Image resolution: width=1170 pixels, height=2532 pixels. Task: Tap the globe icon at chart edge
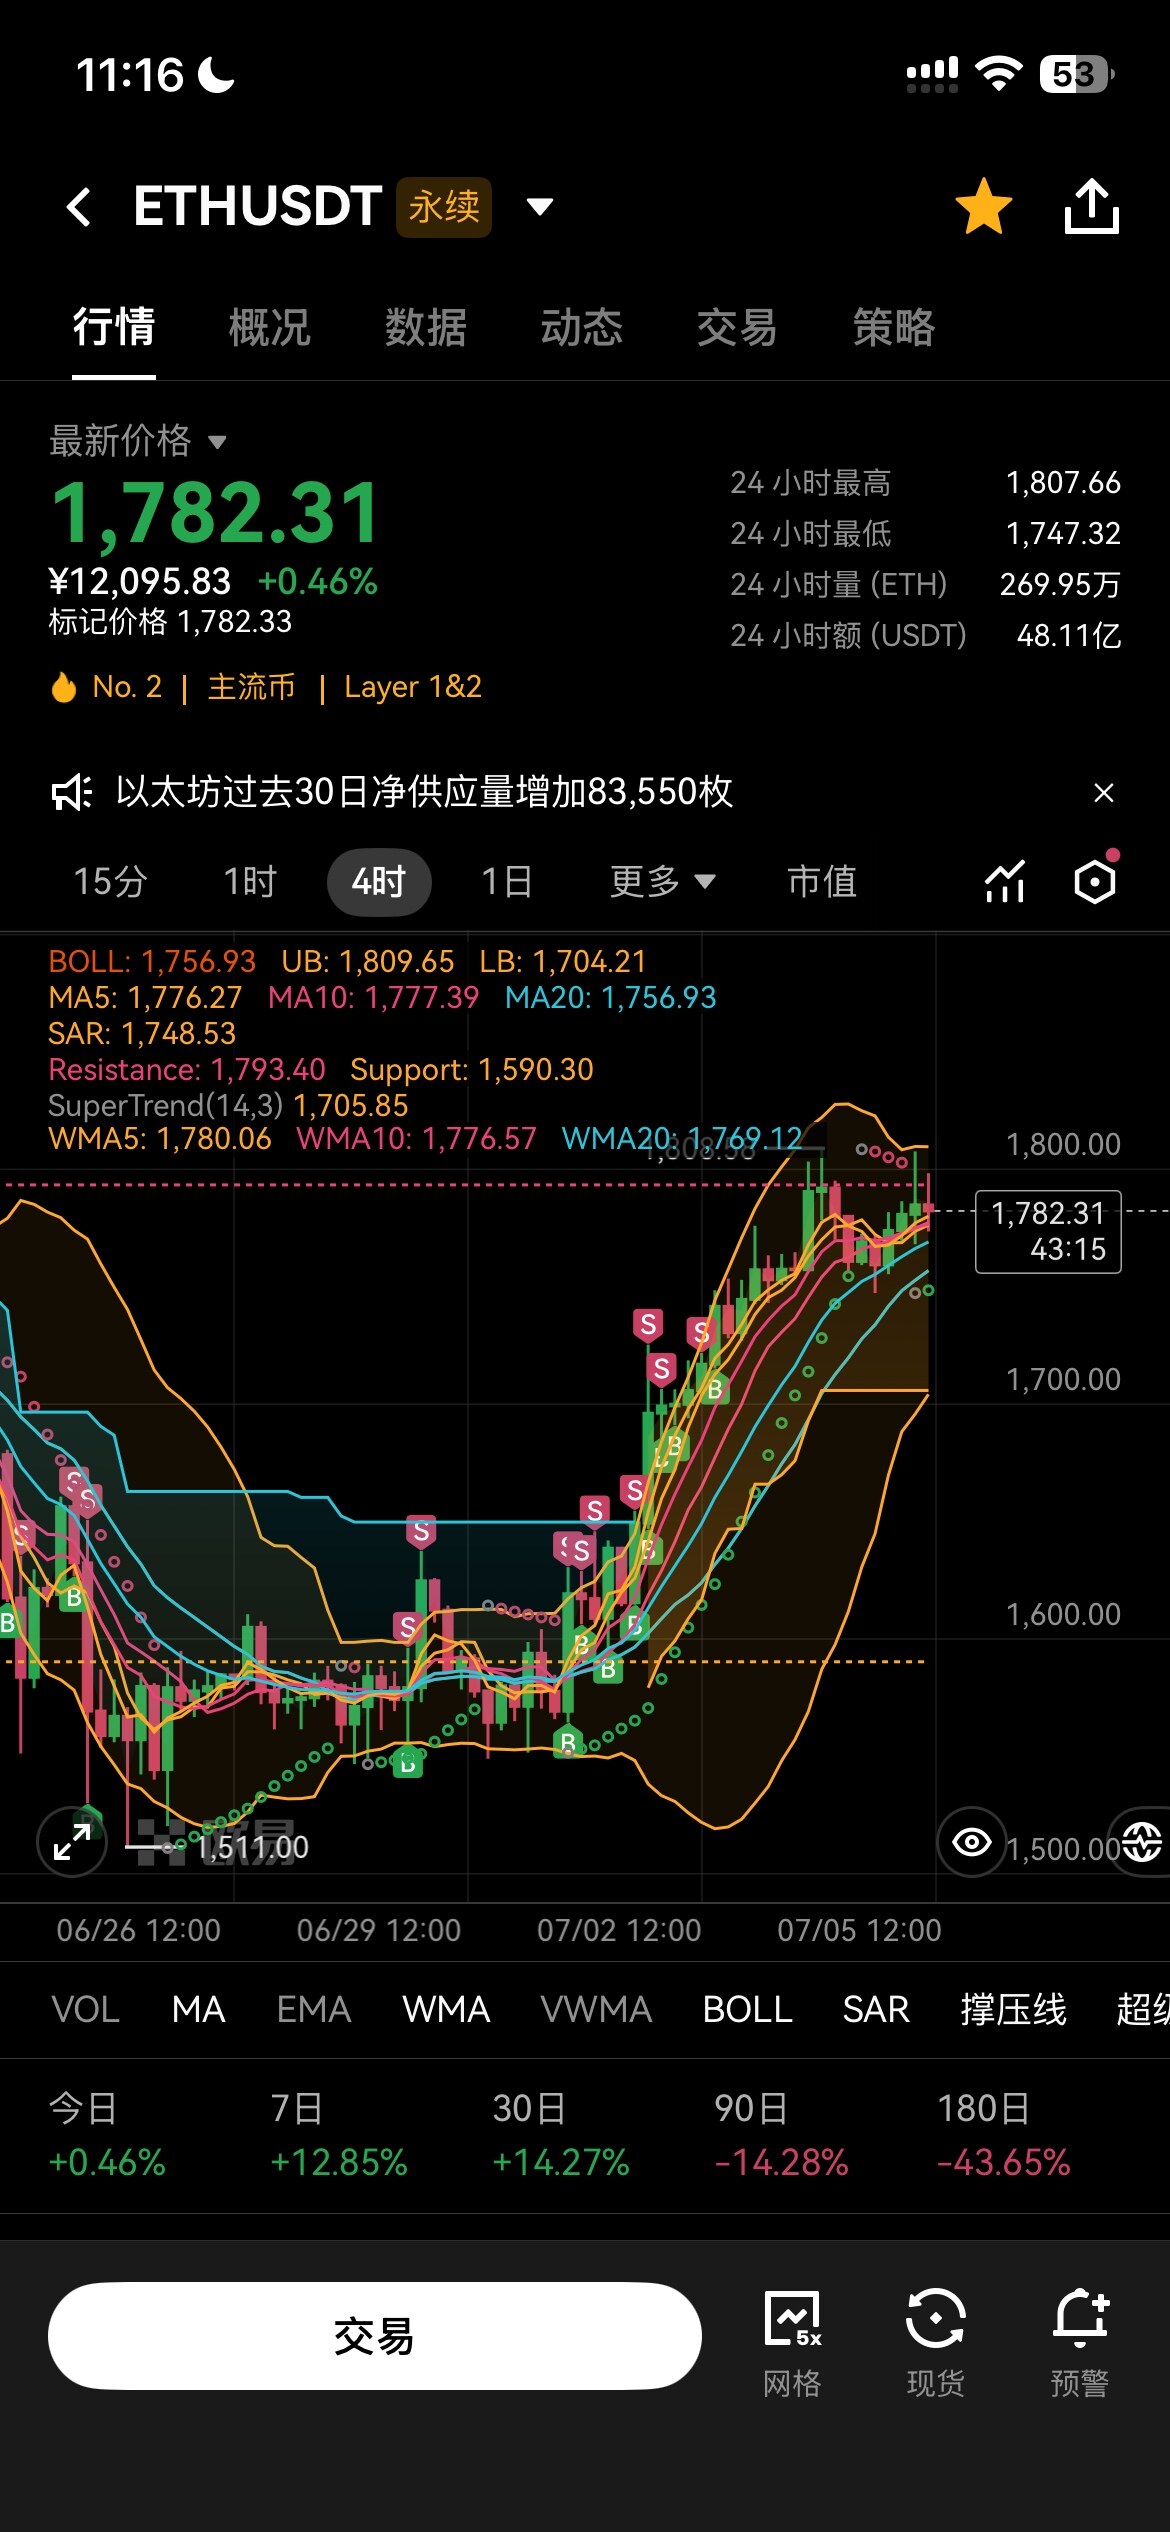1141,1842
